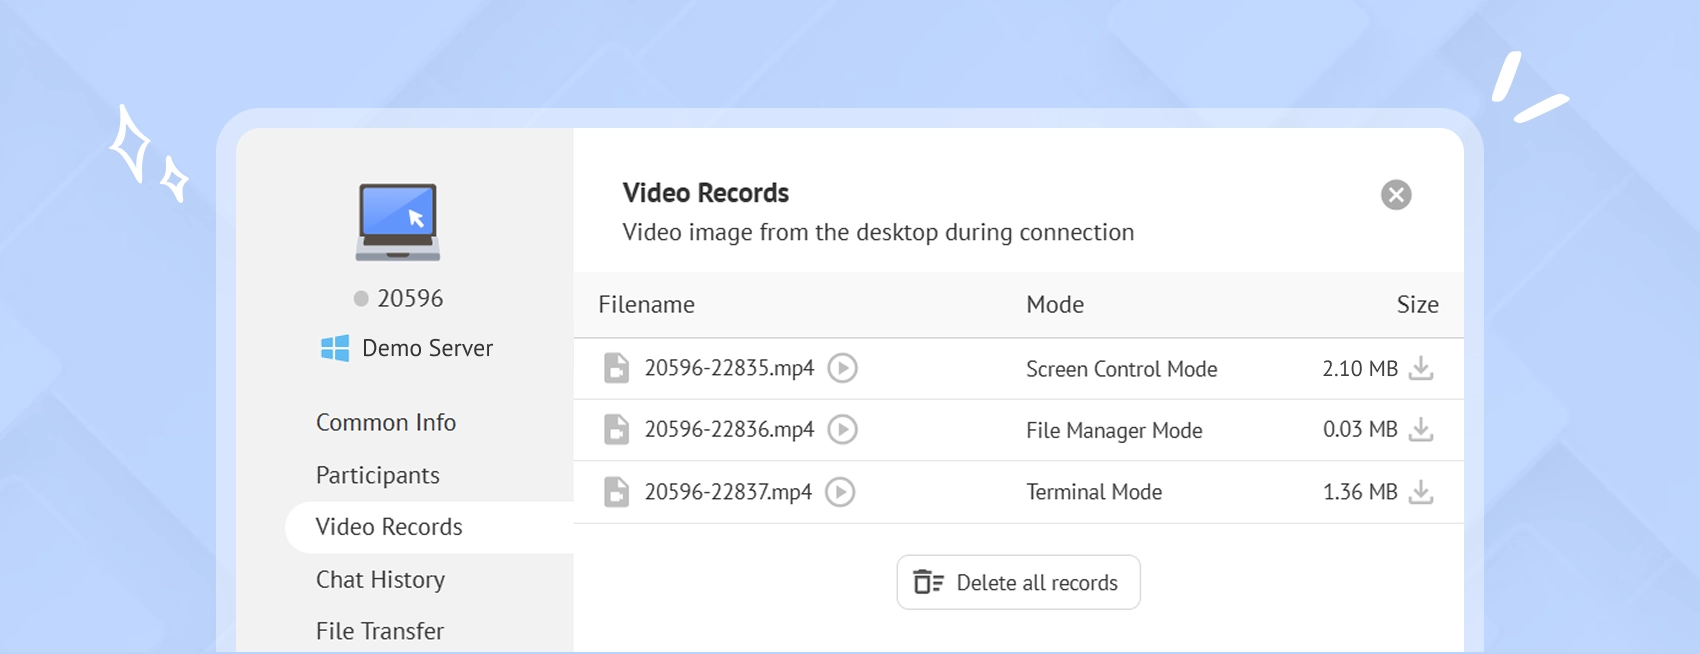Screen dimensions: 1700x654
Task: Click the laptop computer icon
Action: coord(398,222)
